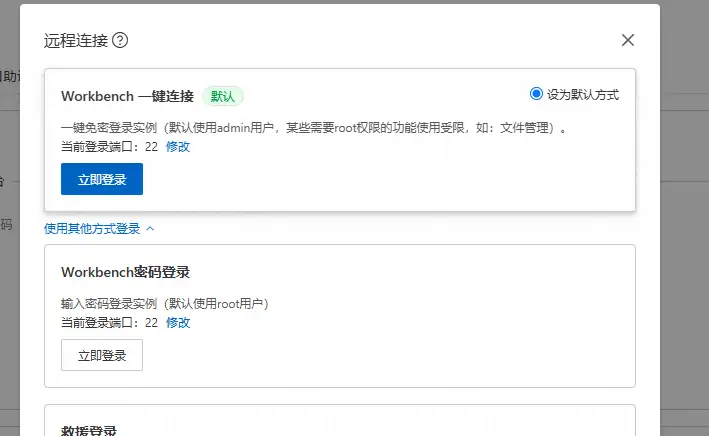Click the blue 立即登录 button under Workbench 一键连接
This screenshot has width=709, height=436.
(102, 179)
